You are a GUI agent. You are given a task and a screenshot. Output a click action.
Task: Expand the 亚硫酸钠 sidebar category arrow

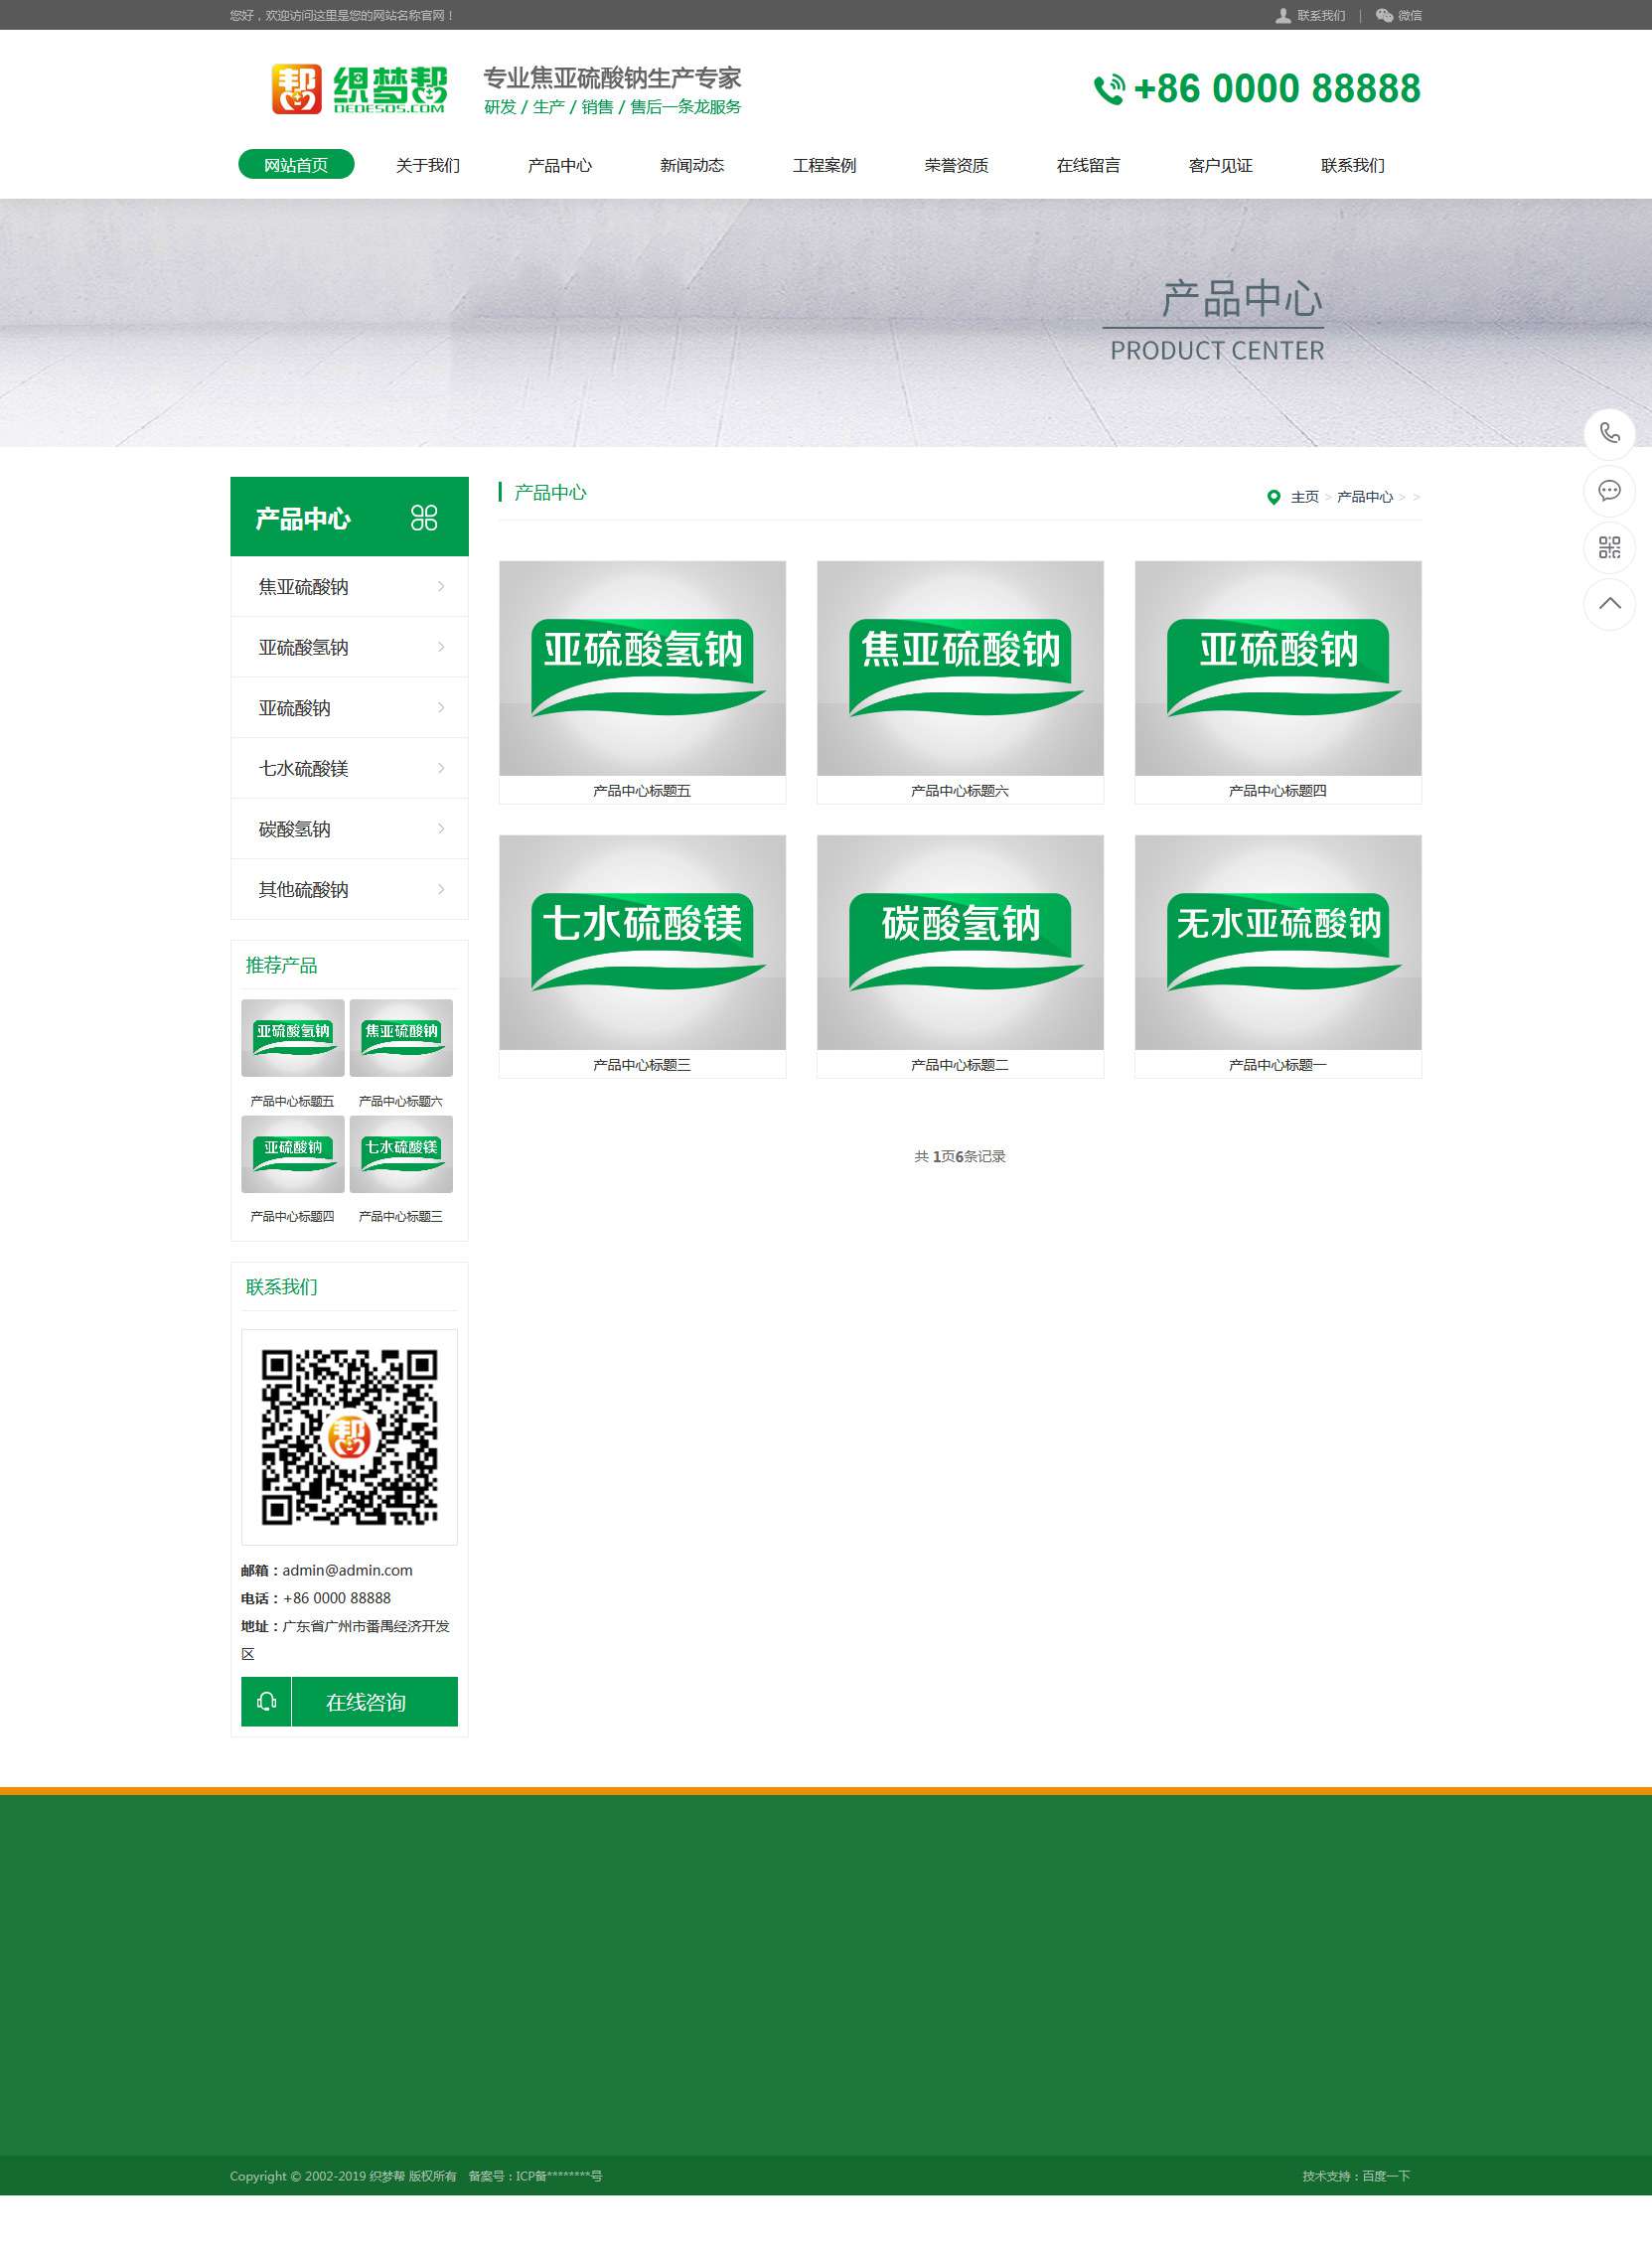[441, 707]
